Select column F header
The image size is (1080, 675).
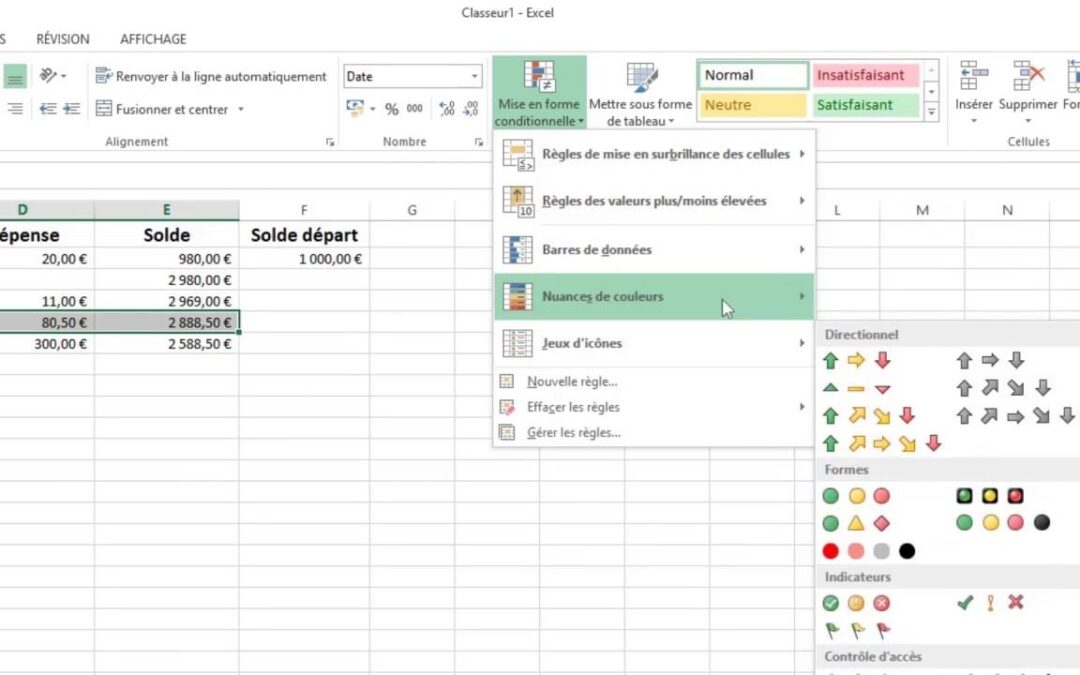(304, 210)
